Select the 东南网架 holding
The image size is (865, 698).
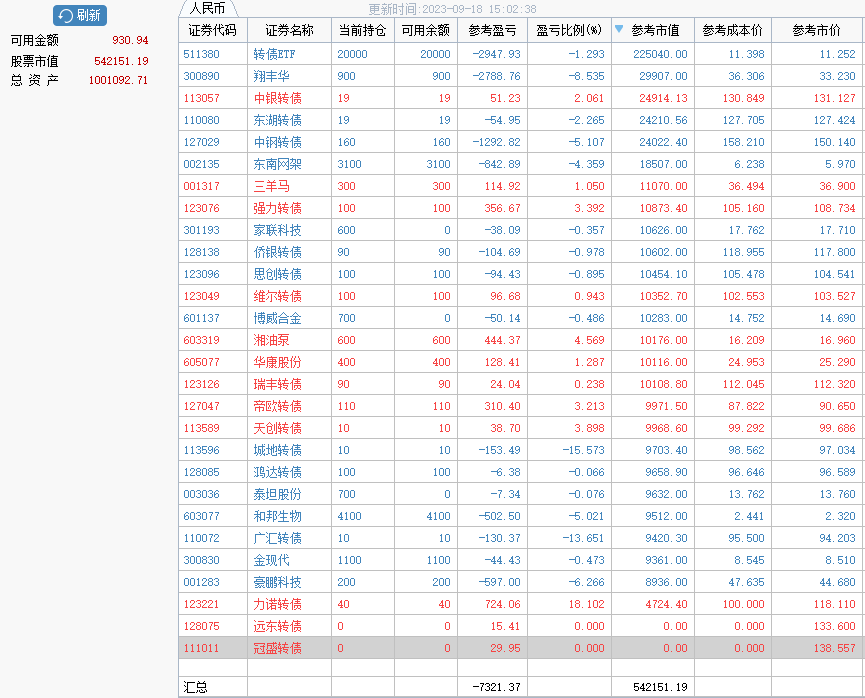click(277, 164)
